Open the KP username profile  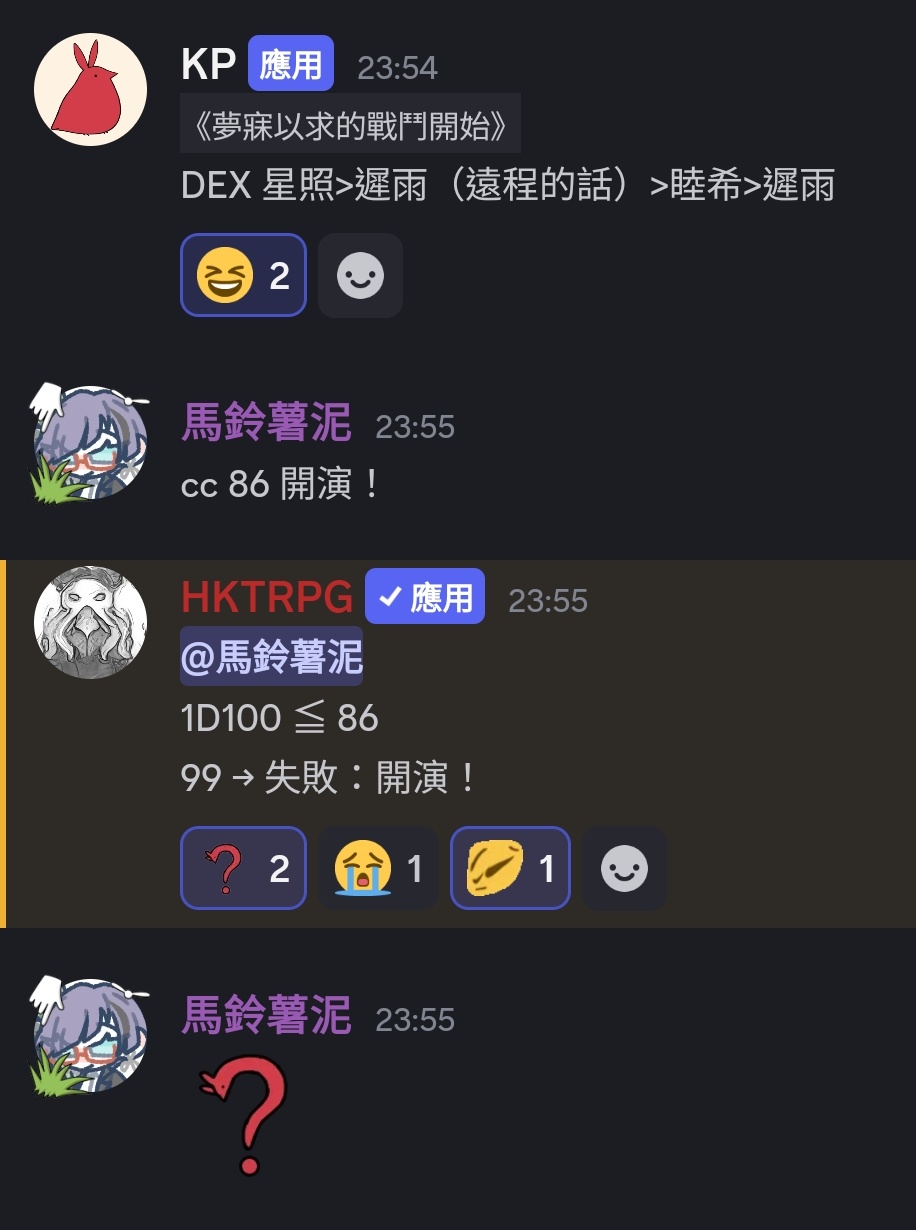[x=208, y=65]
